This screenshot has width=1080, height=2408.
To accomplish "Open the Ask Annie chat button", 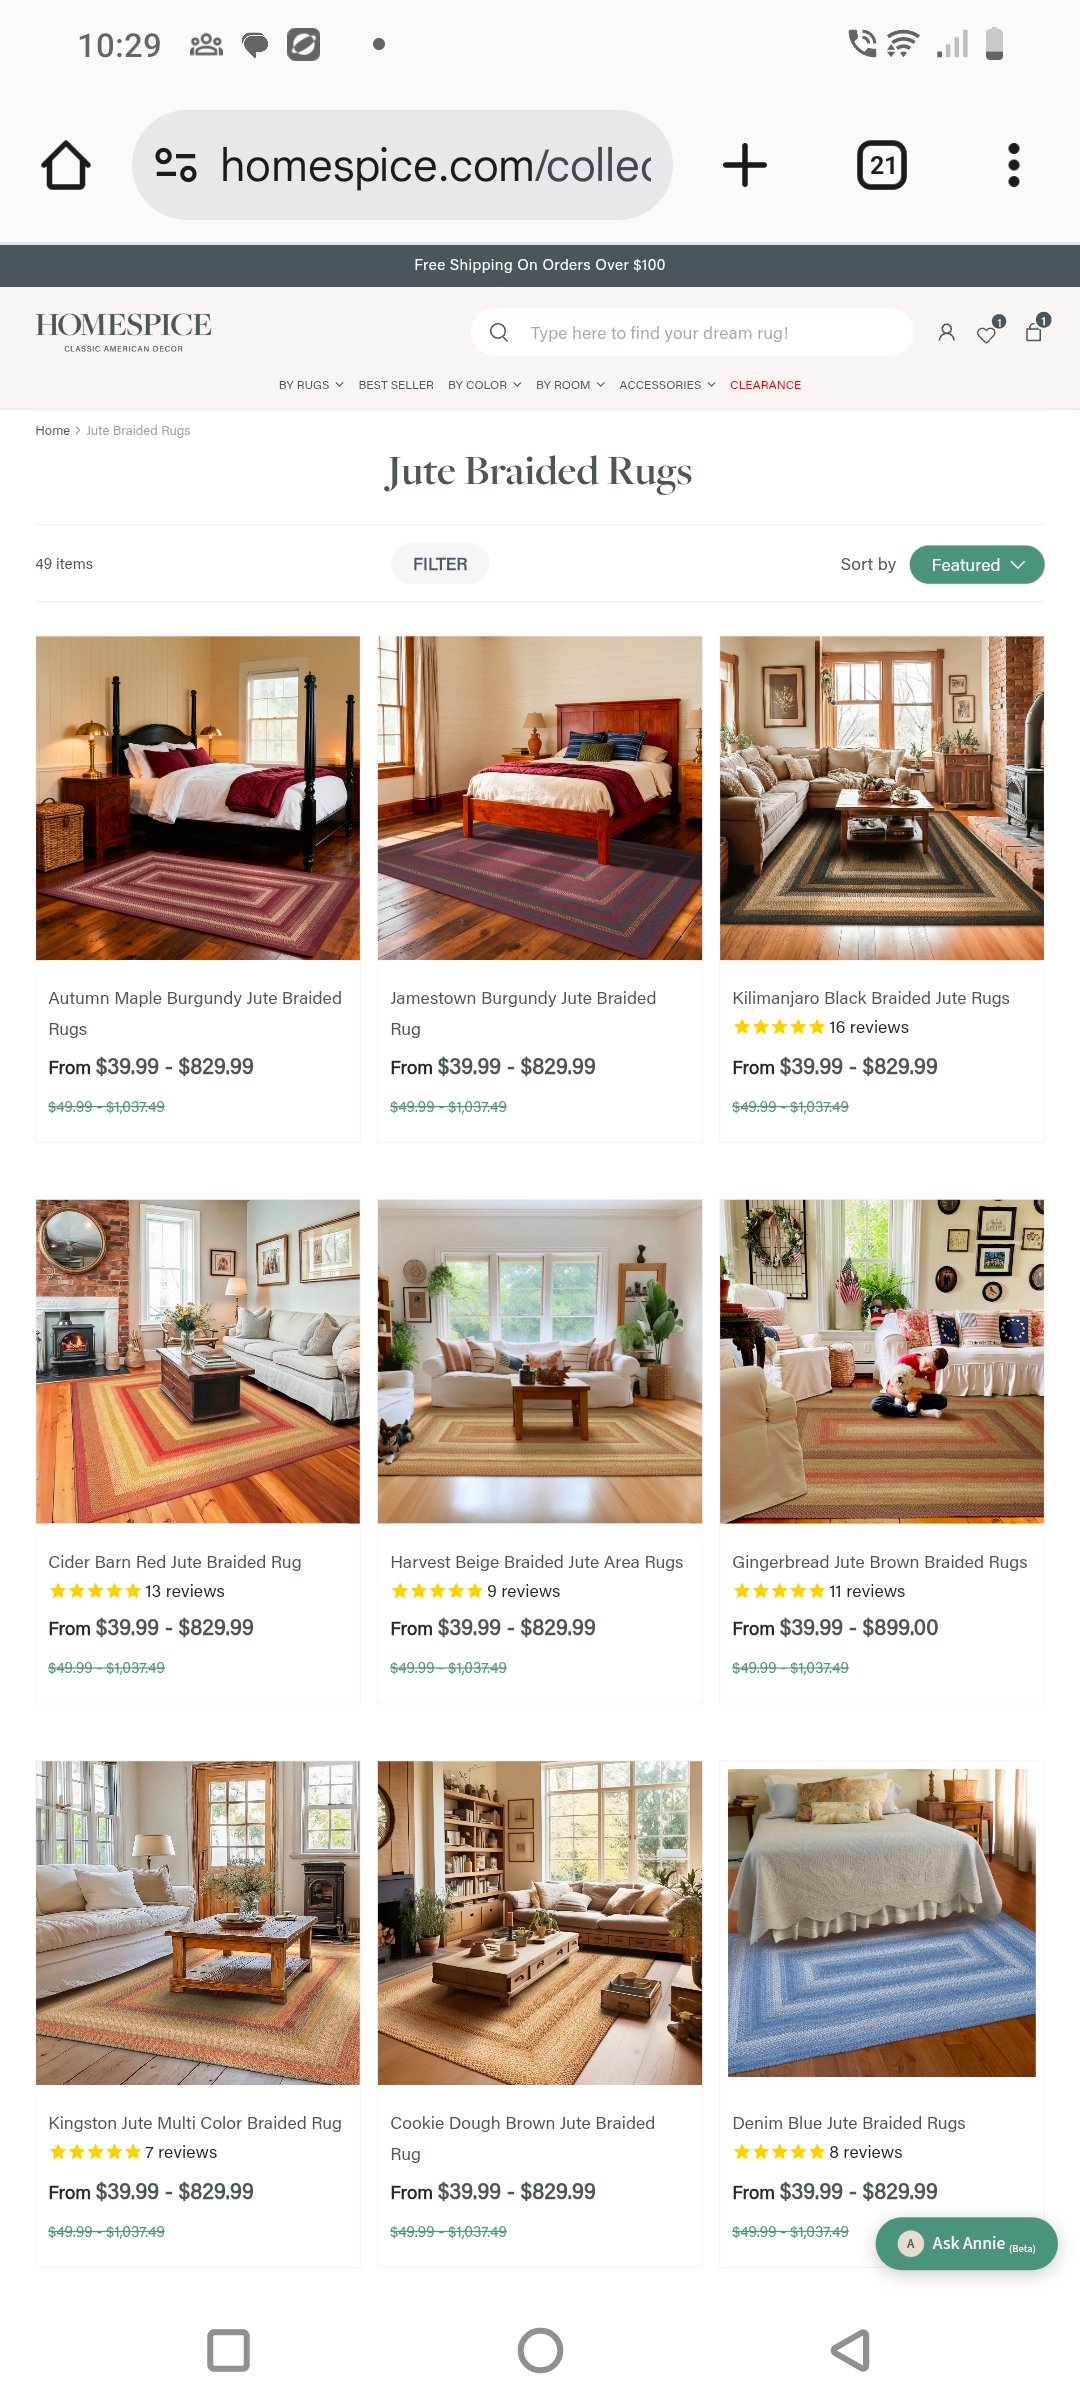I will [x=966, y=2243].
